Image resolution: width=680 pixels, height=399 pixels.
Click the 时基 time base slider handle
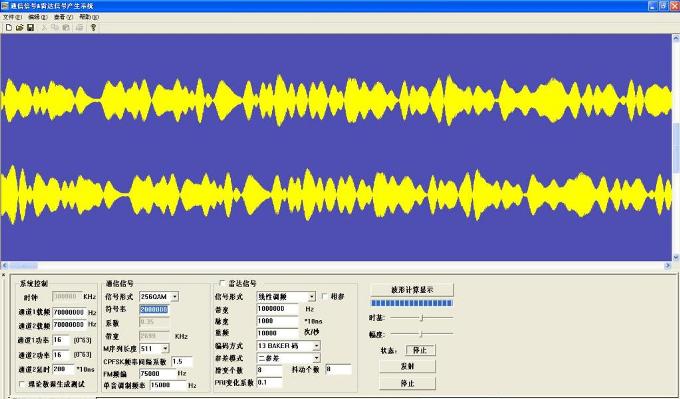422,318
